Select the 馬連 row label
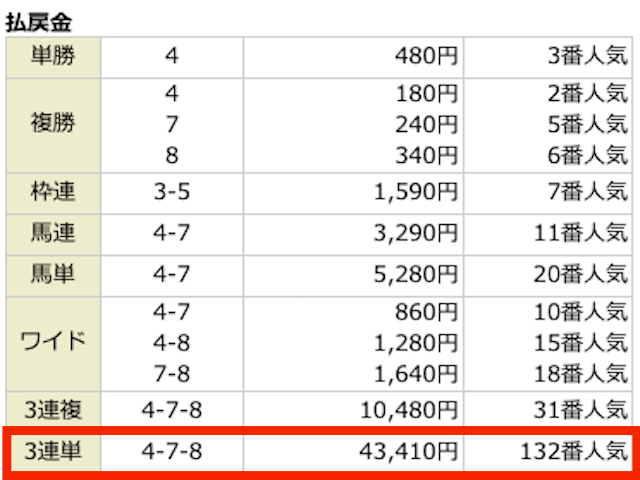This screenshot has height=480, width=640. click(x=53, y=234)
